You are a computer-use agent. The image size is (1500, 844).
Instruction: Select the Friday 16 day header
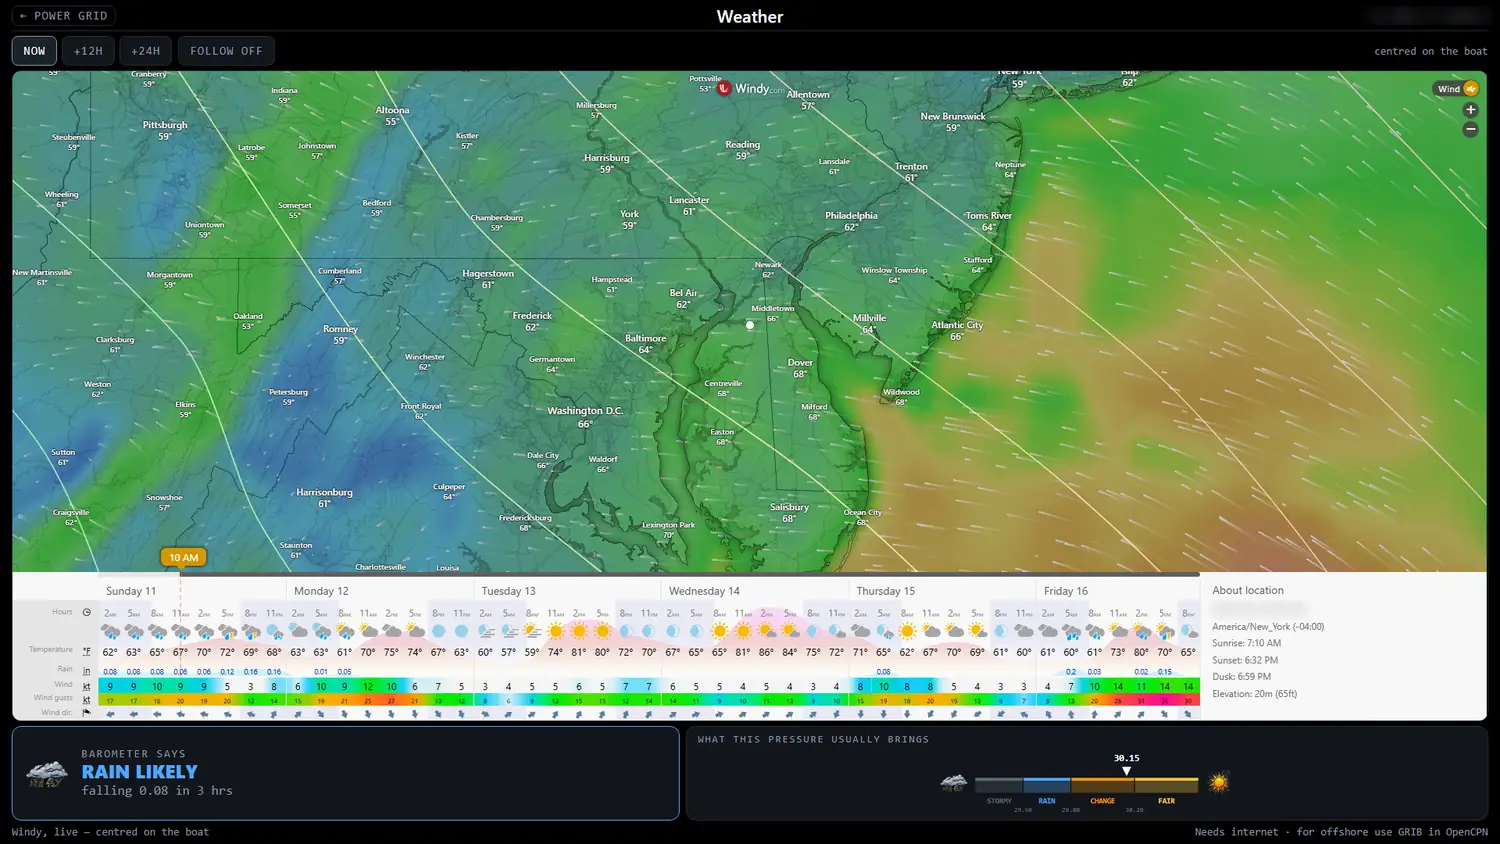(1066, 591)
